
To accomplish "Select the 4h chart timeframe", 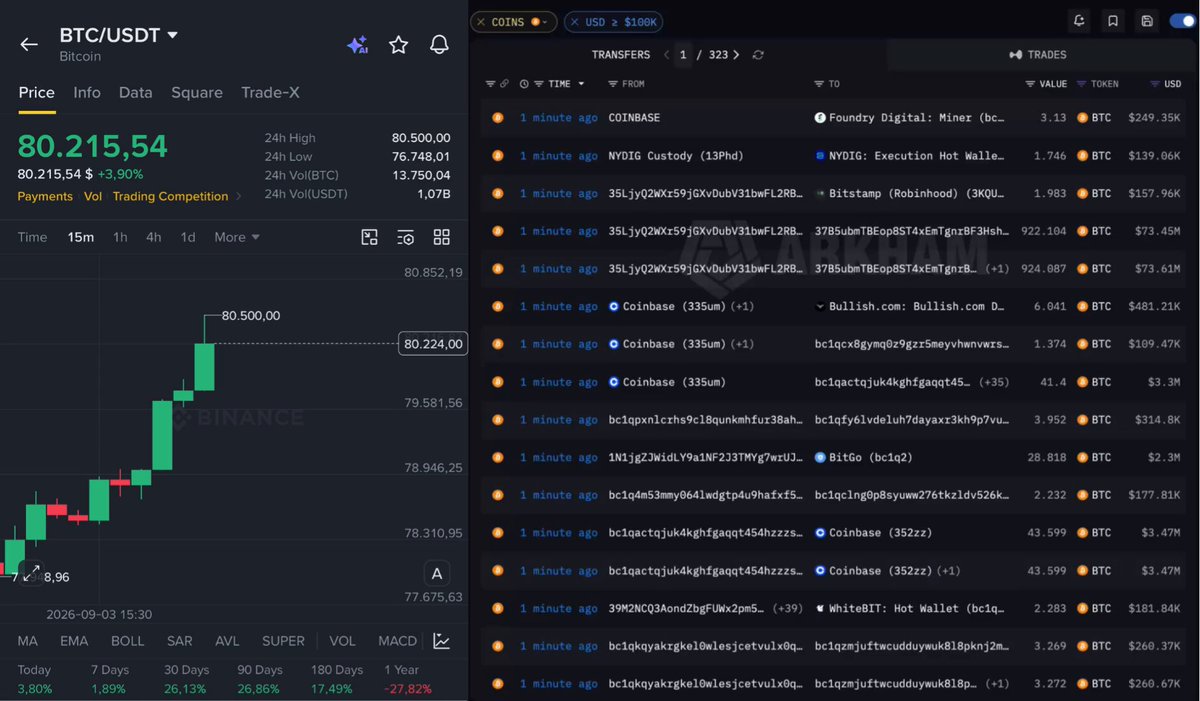I will click(153, 237).
